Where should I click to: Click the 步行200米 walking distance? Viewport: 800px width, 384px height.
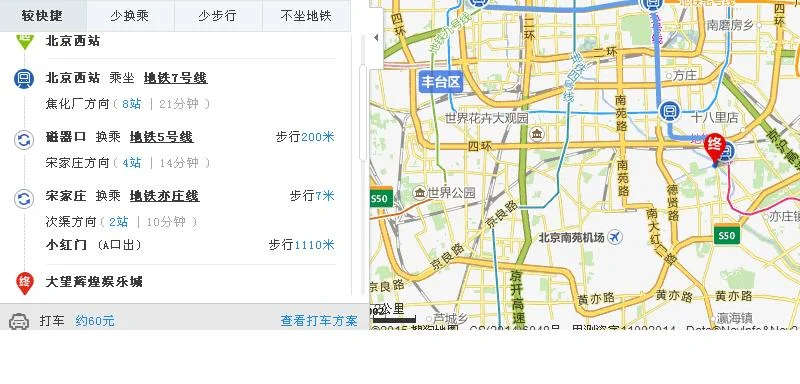305,137
